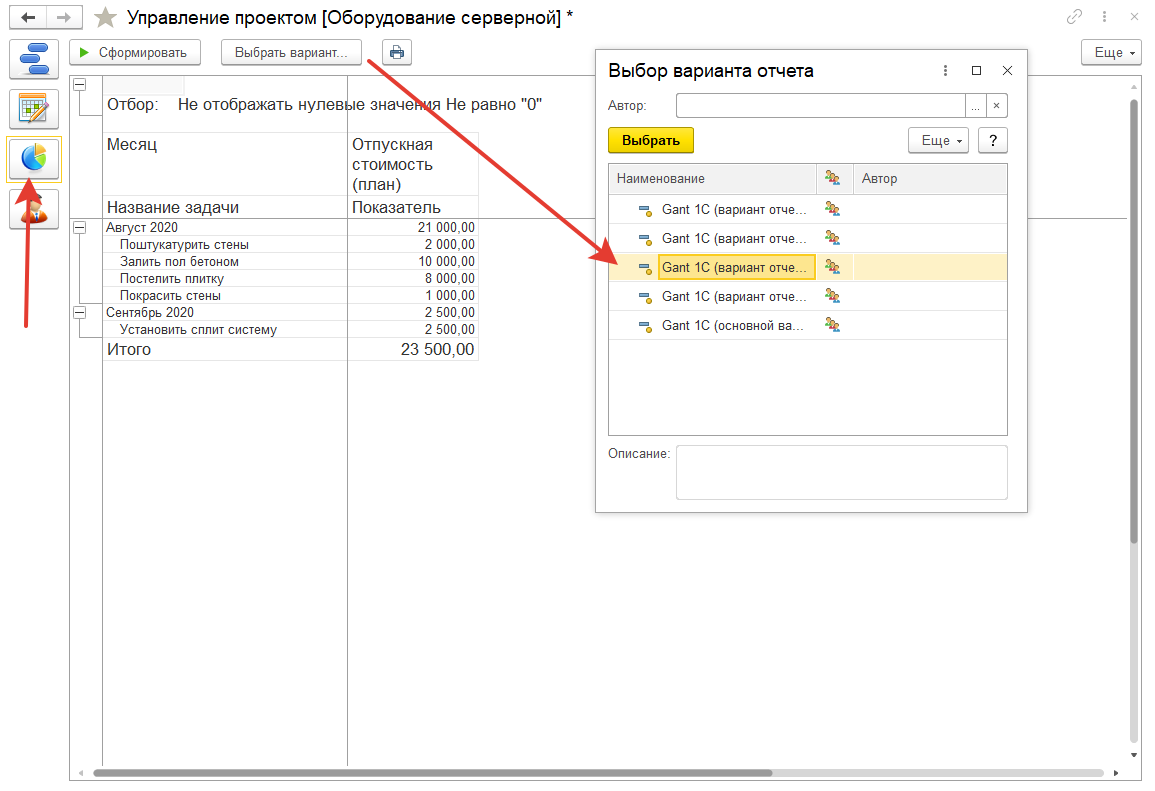Click the printer icon in toolbar
Image resolution: width=1155 pixels, height=791 pixels.
[397, 53]
